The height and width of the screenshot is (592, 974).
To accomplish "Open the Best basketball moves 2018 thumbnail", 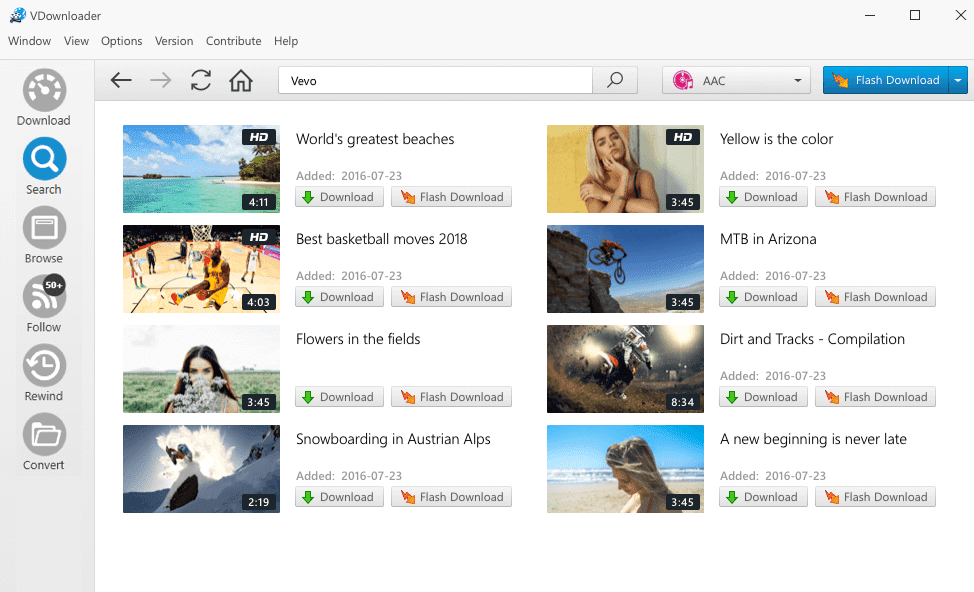I will (201, 269).
